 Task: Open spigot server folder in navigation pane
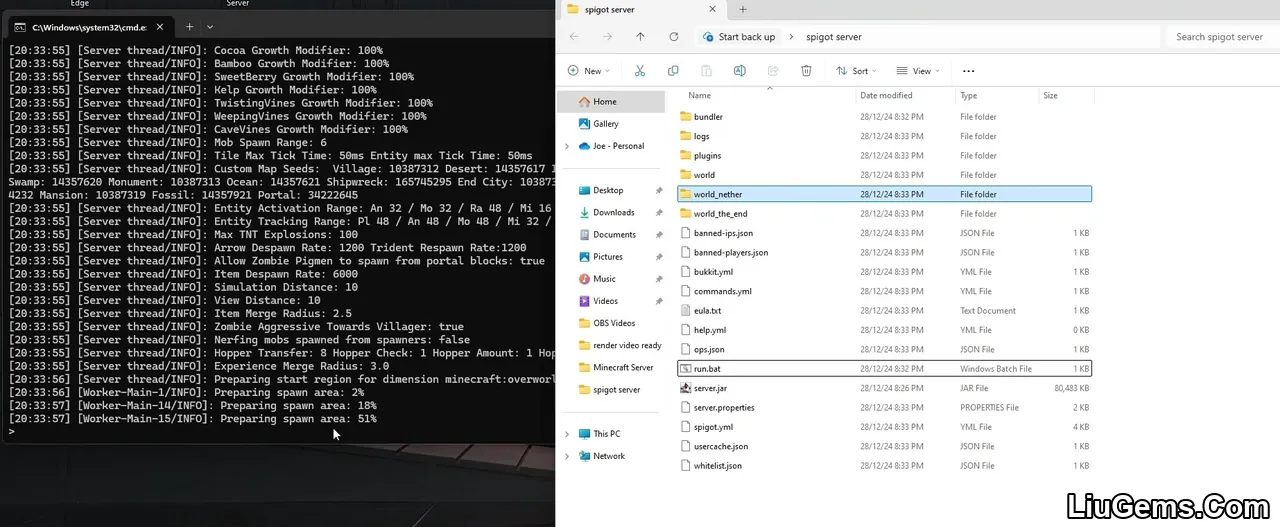pyautogui.click(x=609, y=390)
